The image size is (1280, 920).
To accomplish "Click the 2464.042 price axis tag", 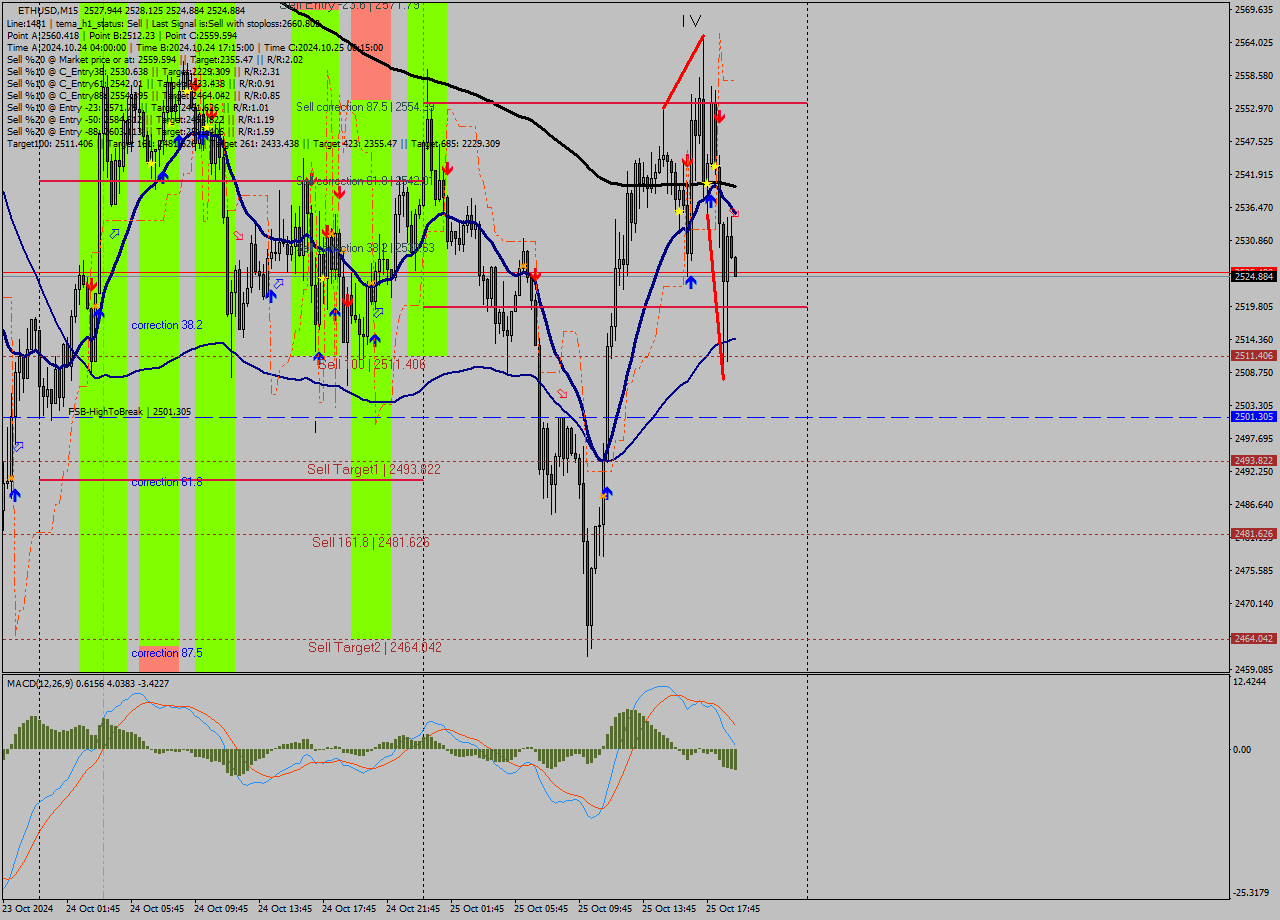I will coord(1254,638).
